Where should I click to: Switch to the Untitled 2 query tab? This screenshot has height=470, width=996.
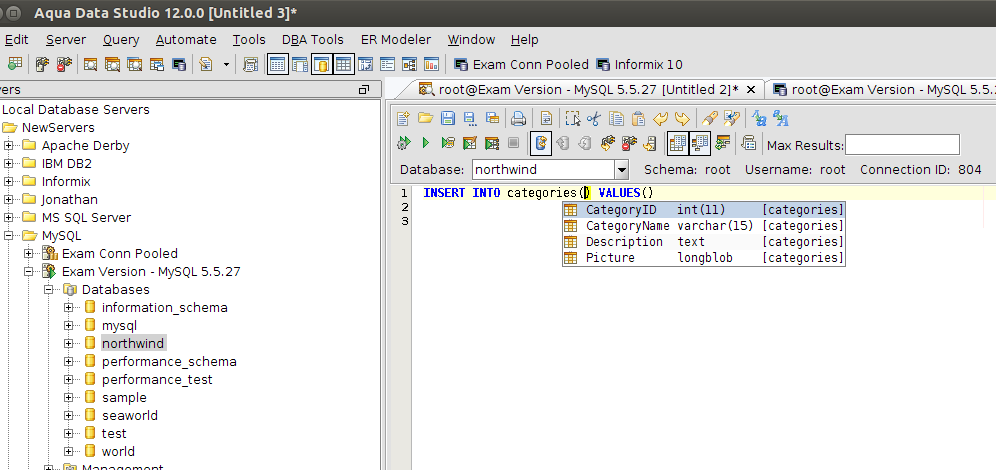pyautogui.click(x=579, y=90)
